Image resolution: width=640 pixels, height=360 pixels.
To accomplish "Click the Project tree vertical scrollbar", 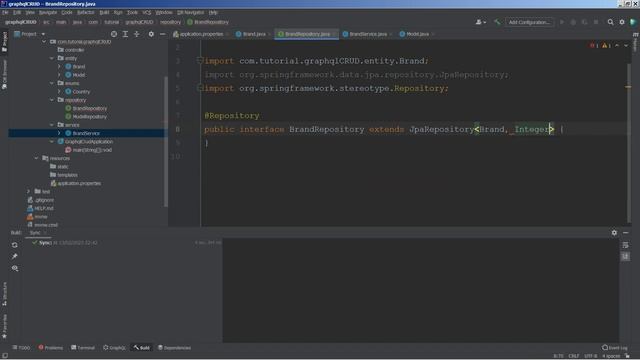I will point(166,141).
